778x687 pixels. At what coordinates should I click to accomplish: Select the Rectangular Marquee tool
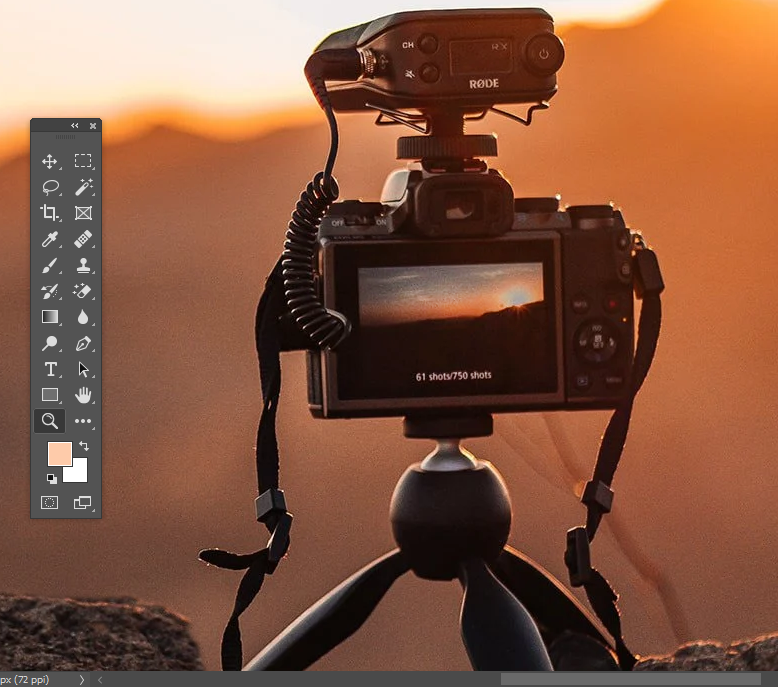(x=83, y=161)
